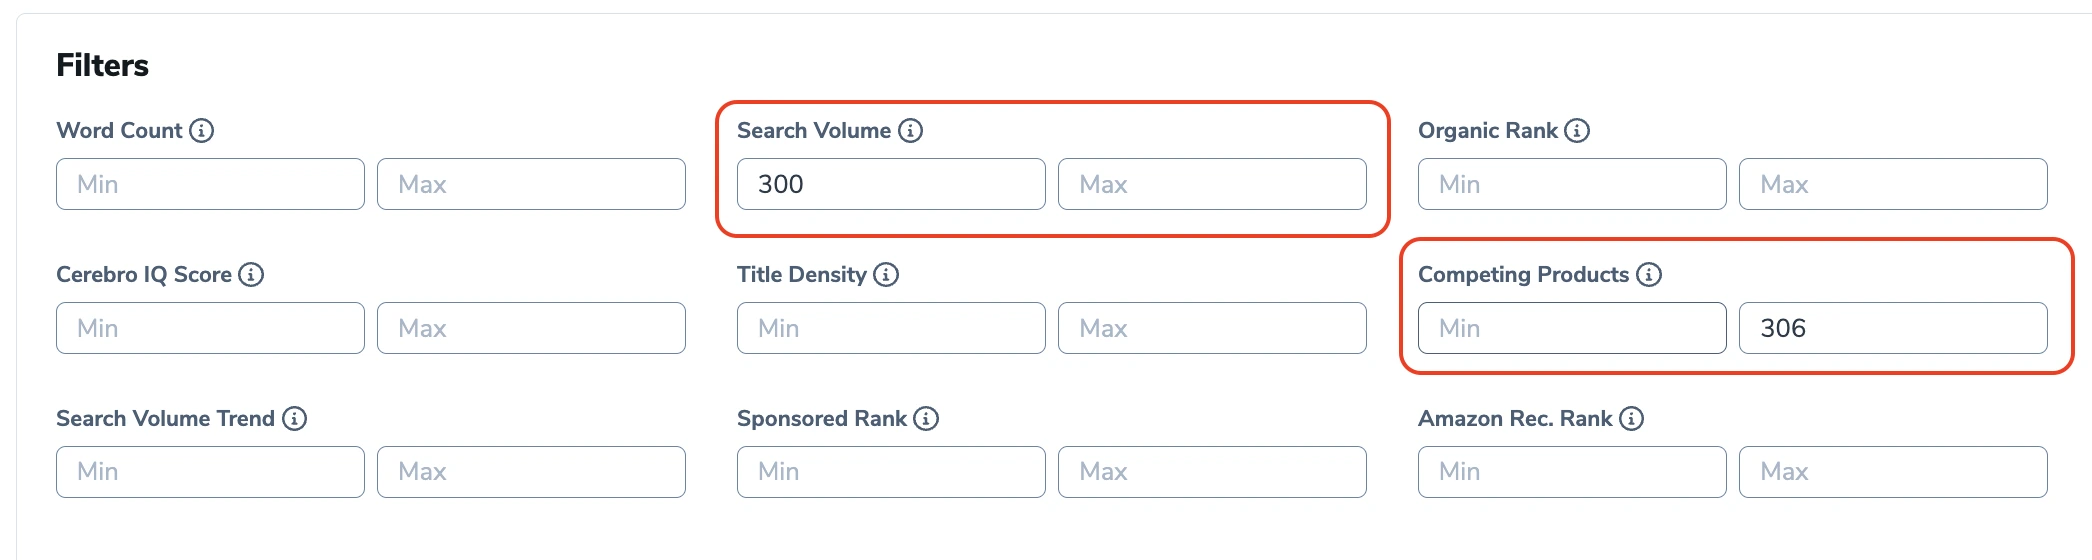Focus the Word Count Min field
This screenshot has height=560, width=2092.
(x=210, y=184)
